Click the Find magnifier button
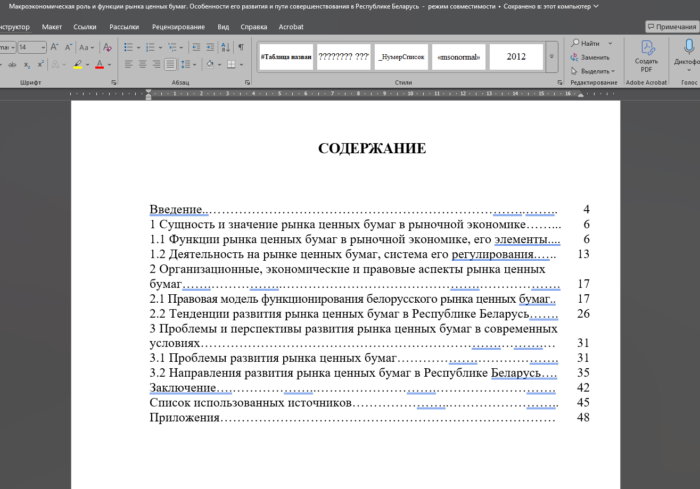700x489 pixels. click(586, 43)
